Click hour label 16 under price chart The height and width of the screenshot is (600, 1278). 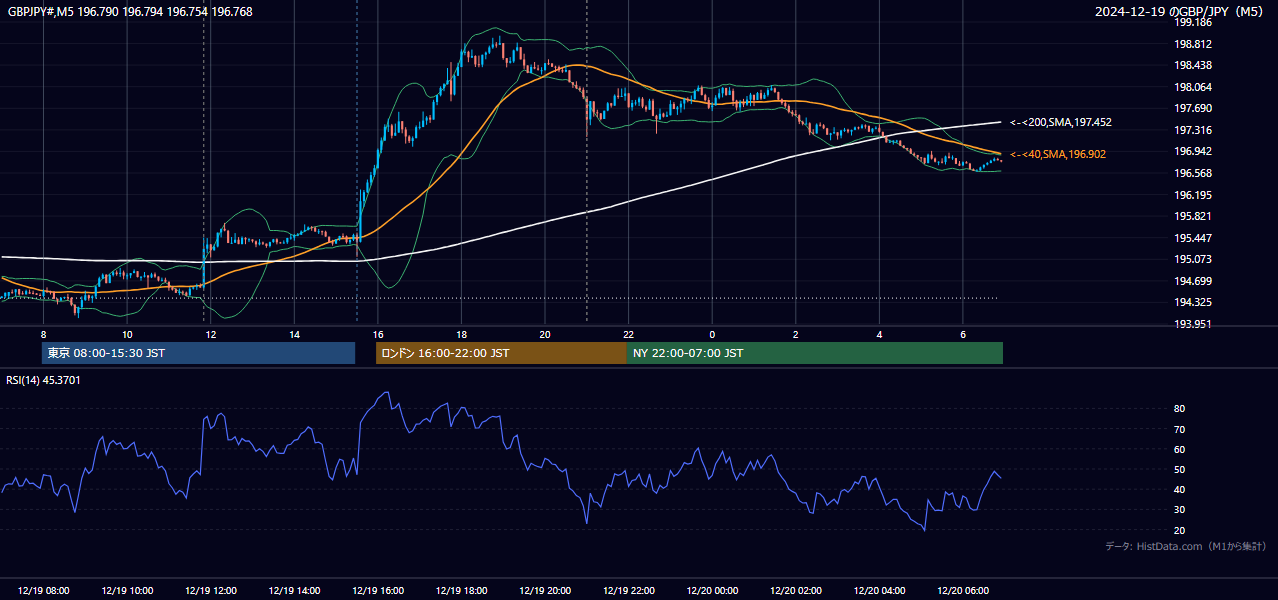click(378, 334)
